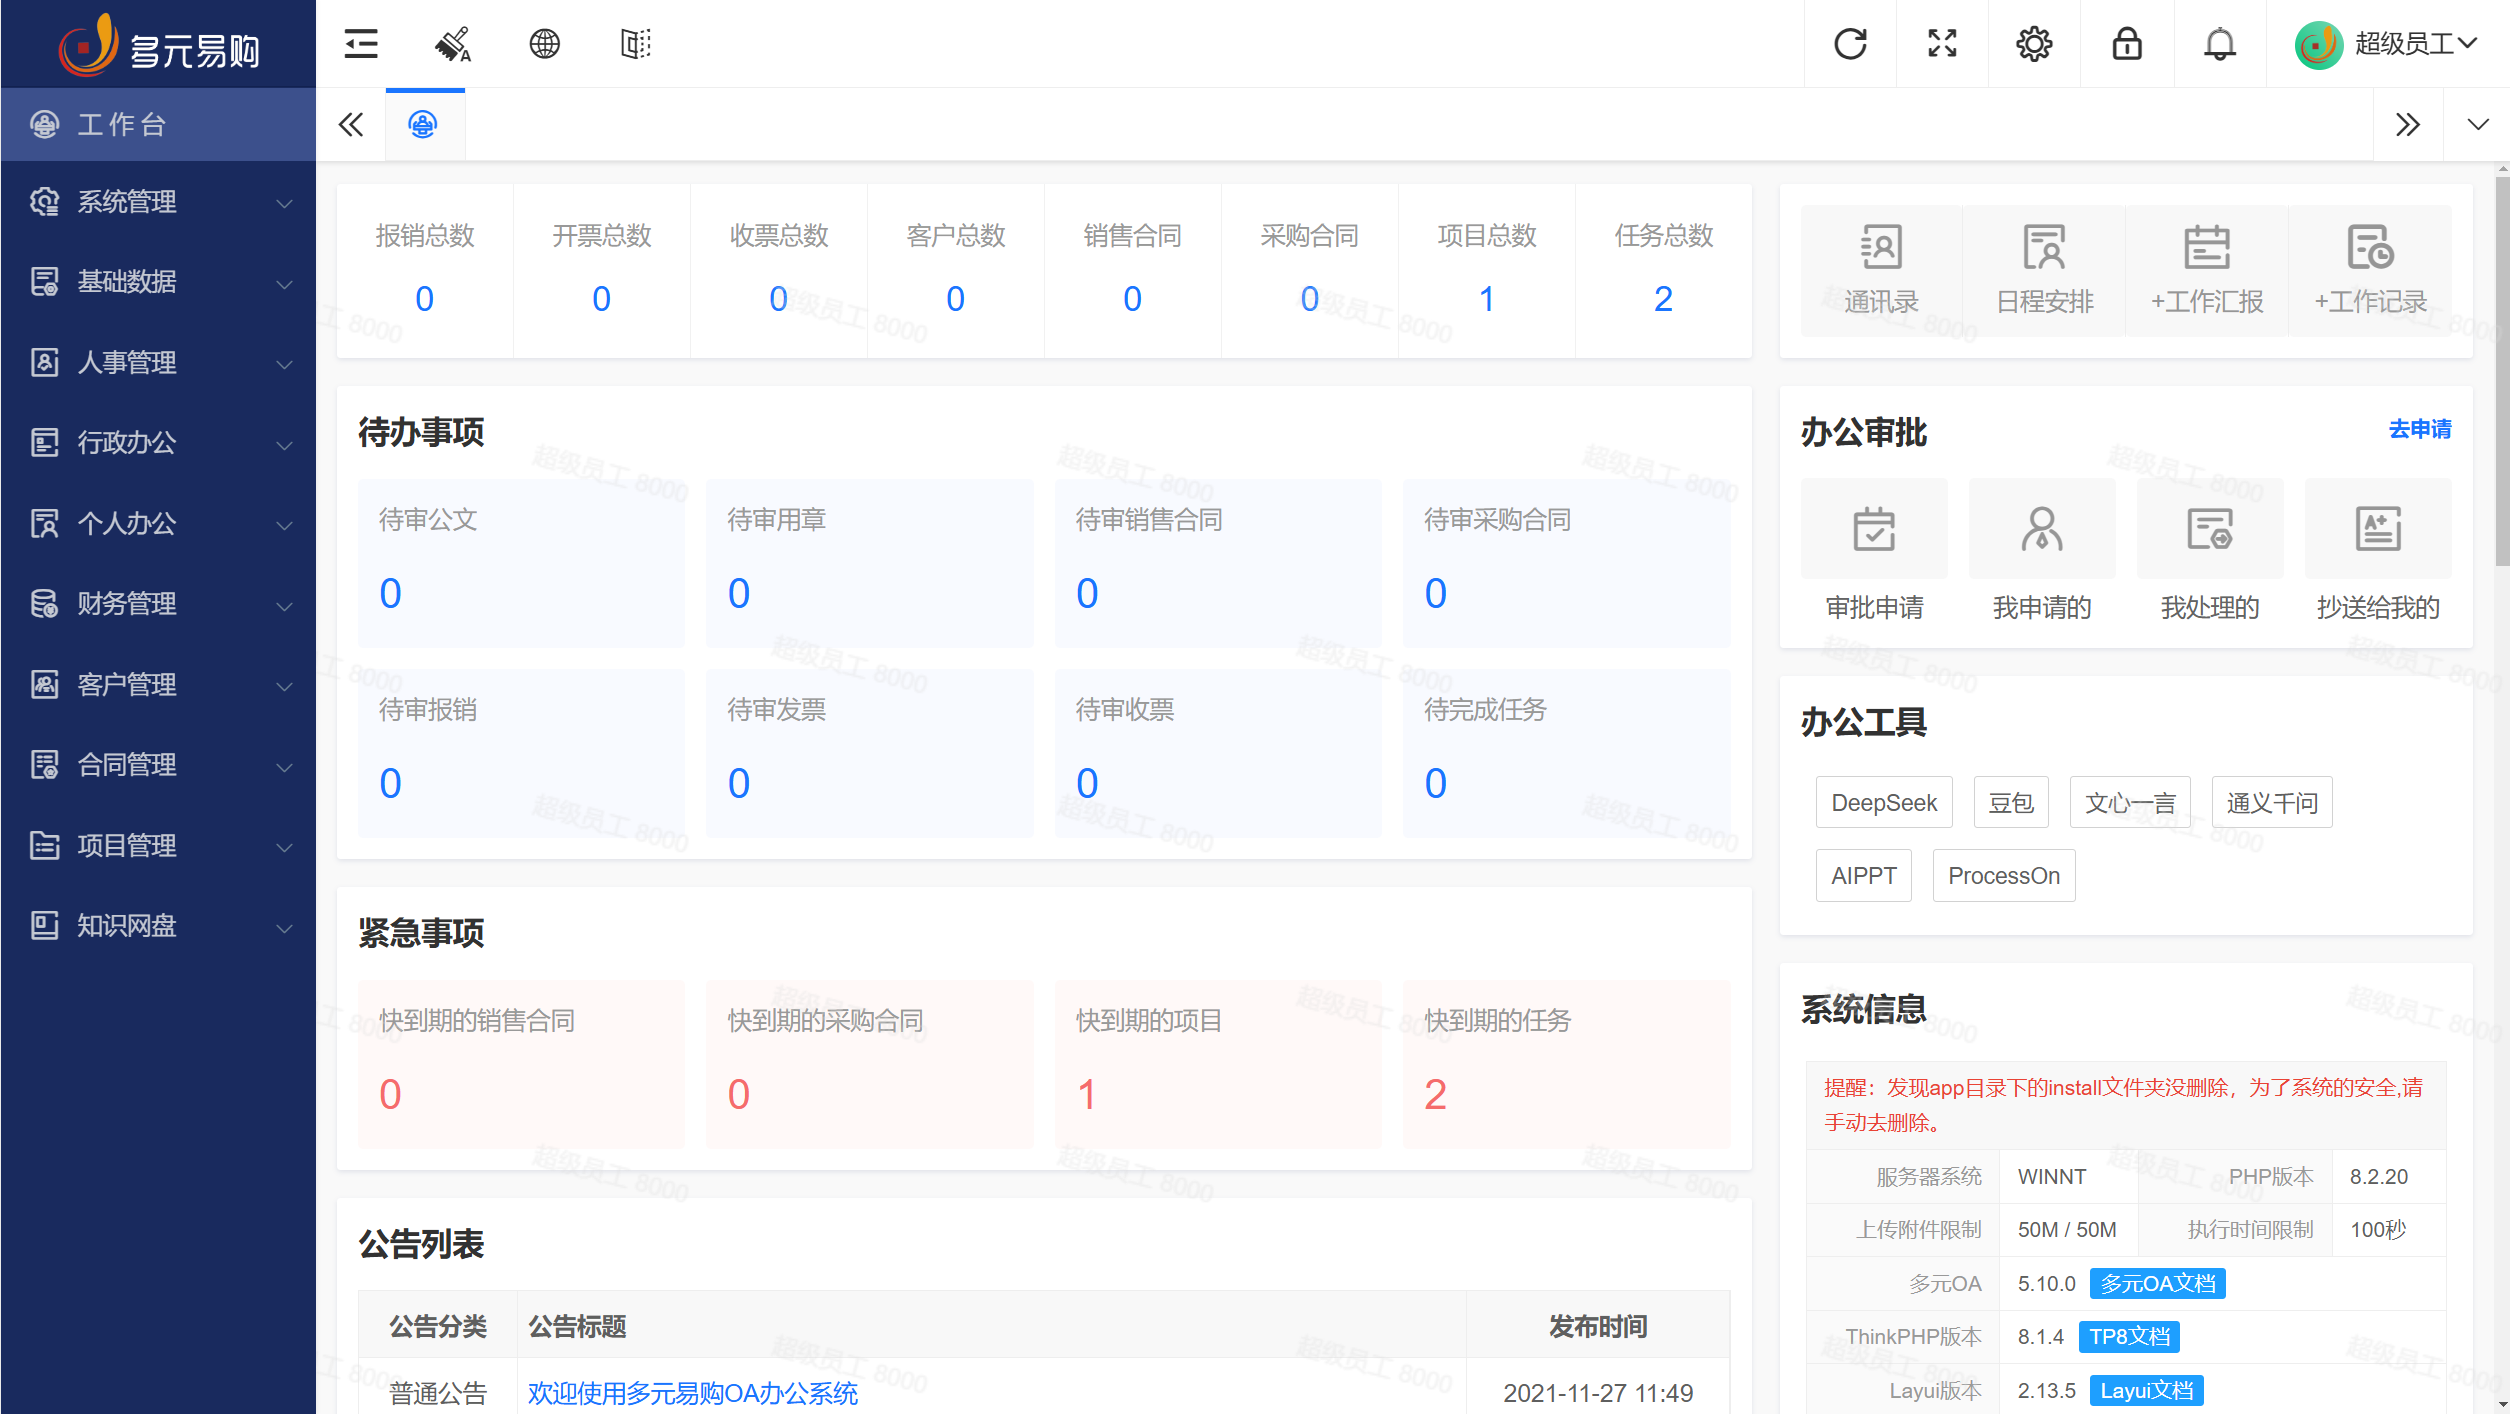Open settings gear icon in header
The height and width of the screenshot is (1414, 2510).
[2034, 44]
